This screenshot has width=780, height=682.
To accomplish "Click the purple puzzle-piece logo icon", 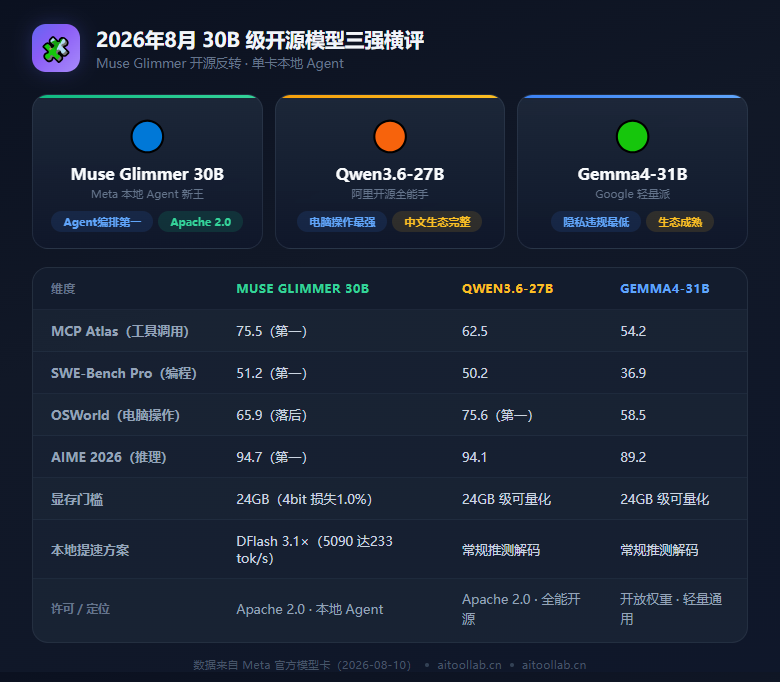I will [56, 48].
